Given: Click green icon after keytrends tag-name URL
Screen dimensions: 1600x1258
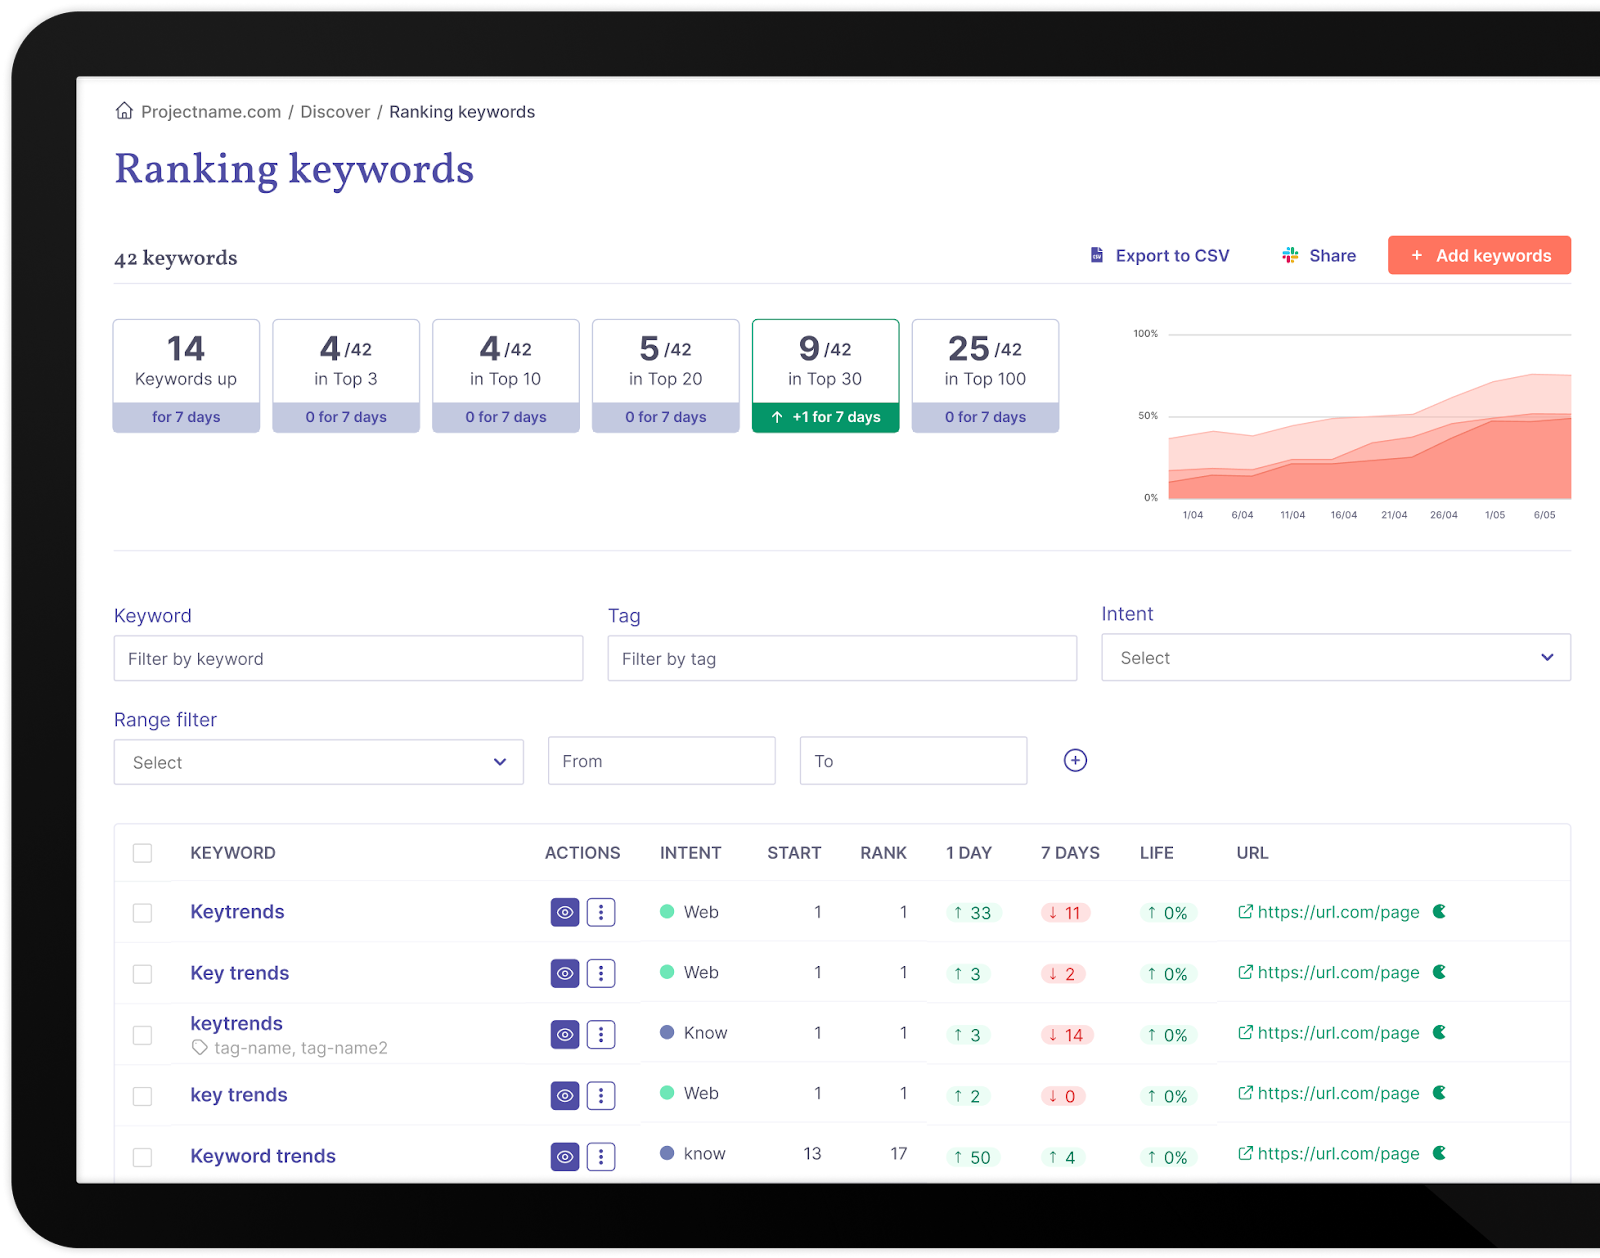Looking at the screenshot, I should pos(1439,1032).
